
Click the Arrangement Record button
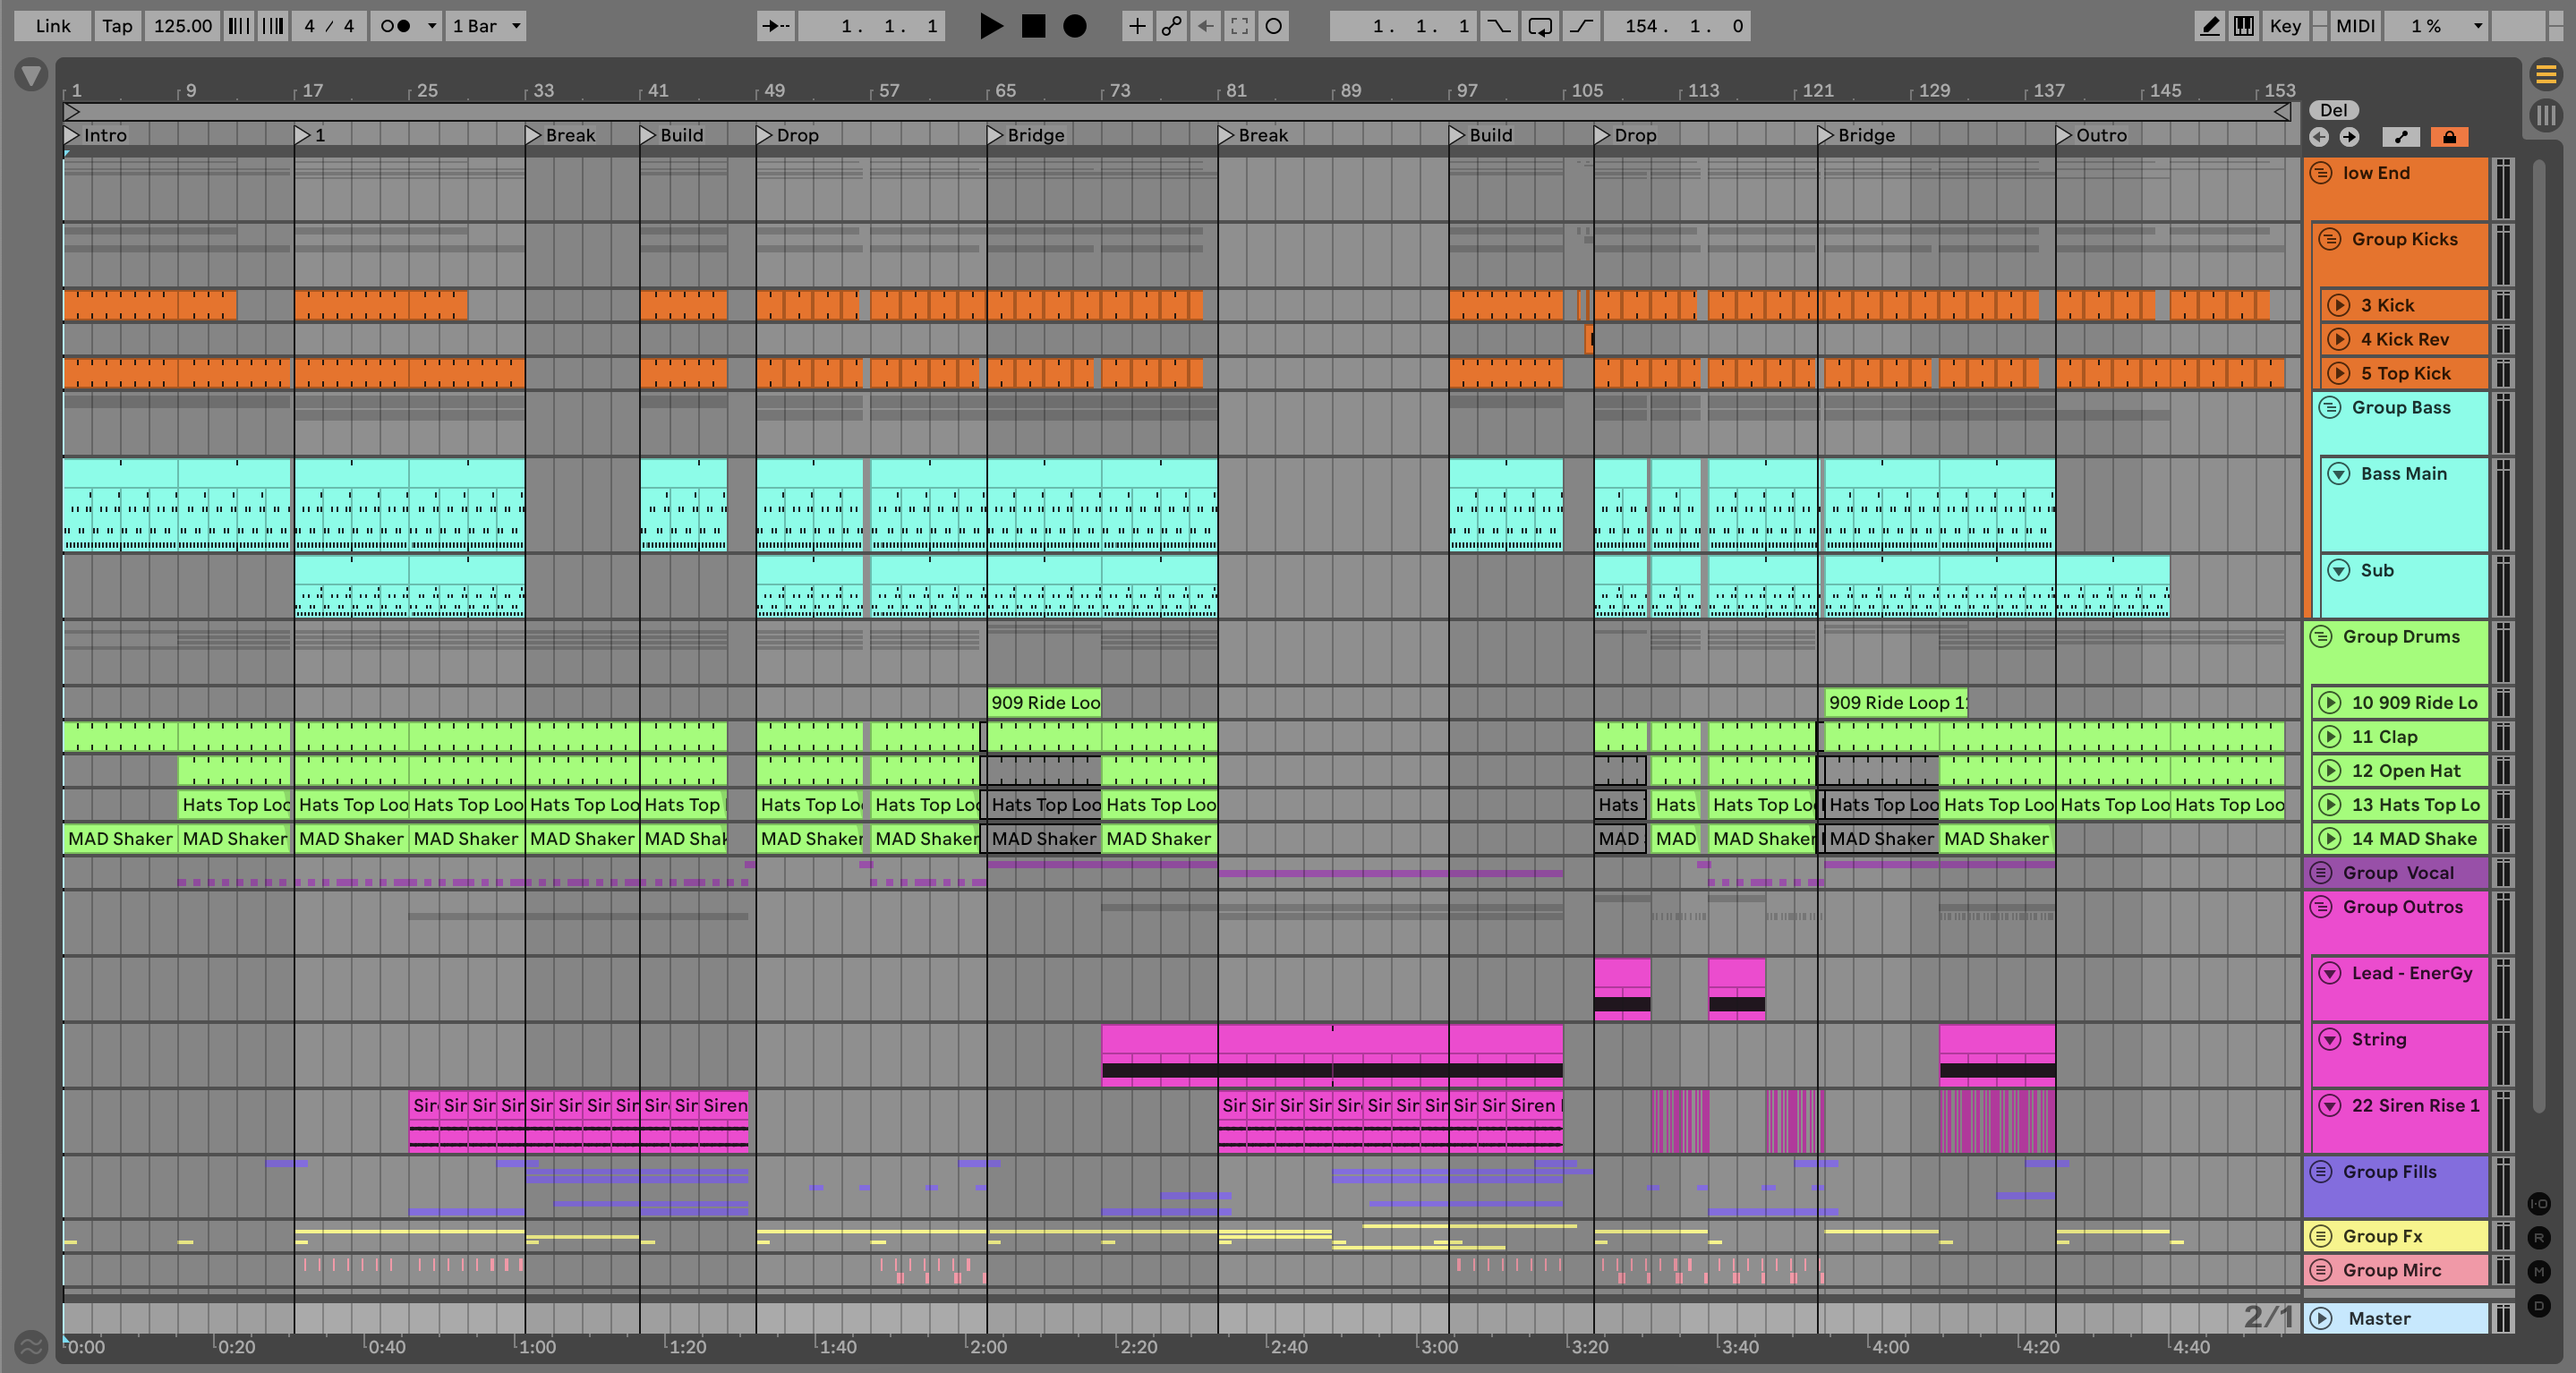(1074, 26)
